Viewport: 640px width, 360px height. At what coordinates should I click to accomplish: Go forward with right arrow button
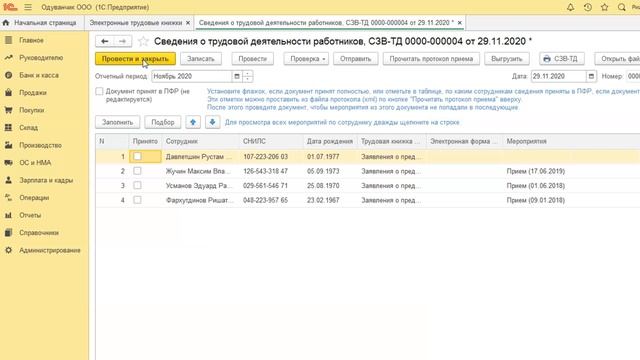coord(122,41)
